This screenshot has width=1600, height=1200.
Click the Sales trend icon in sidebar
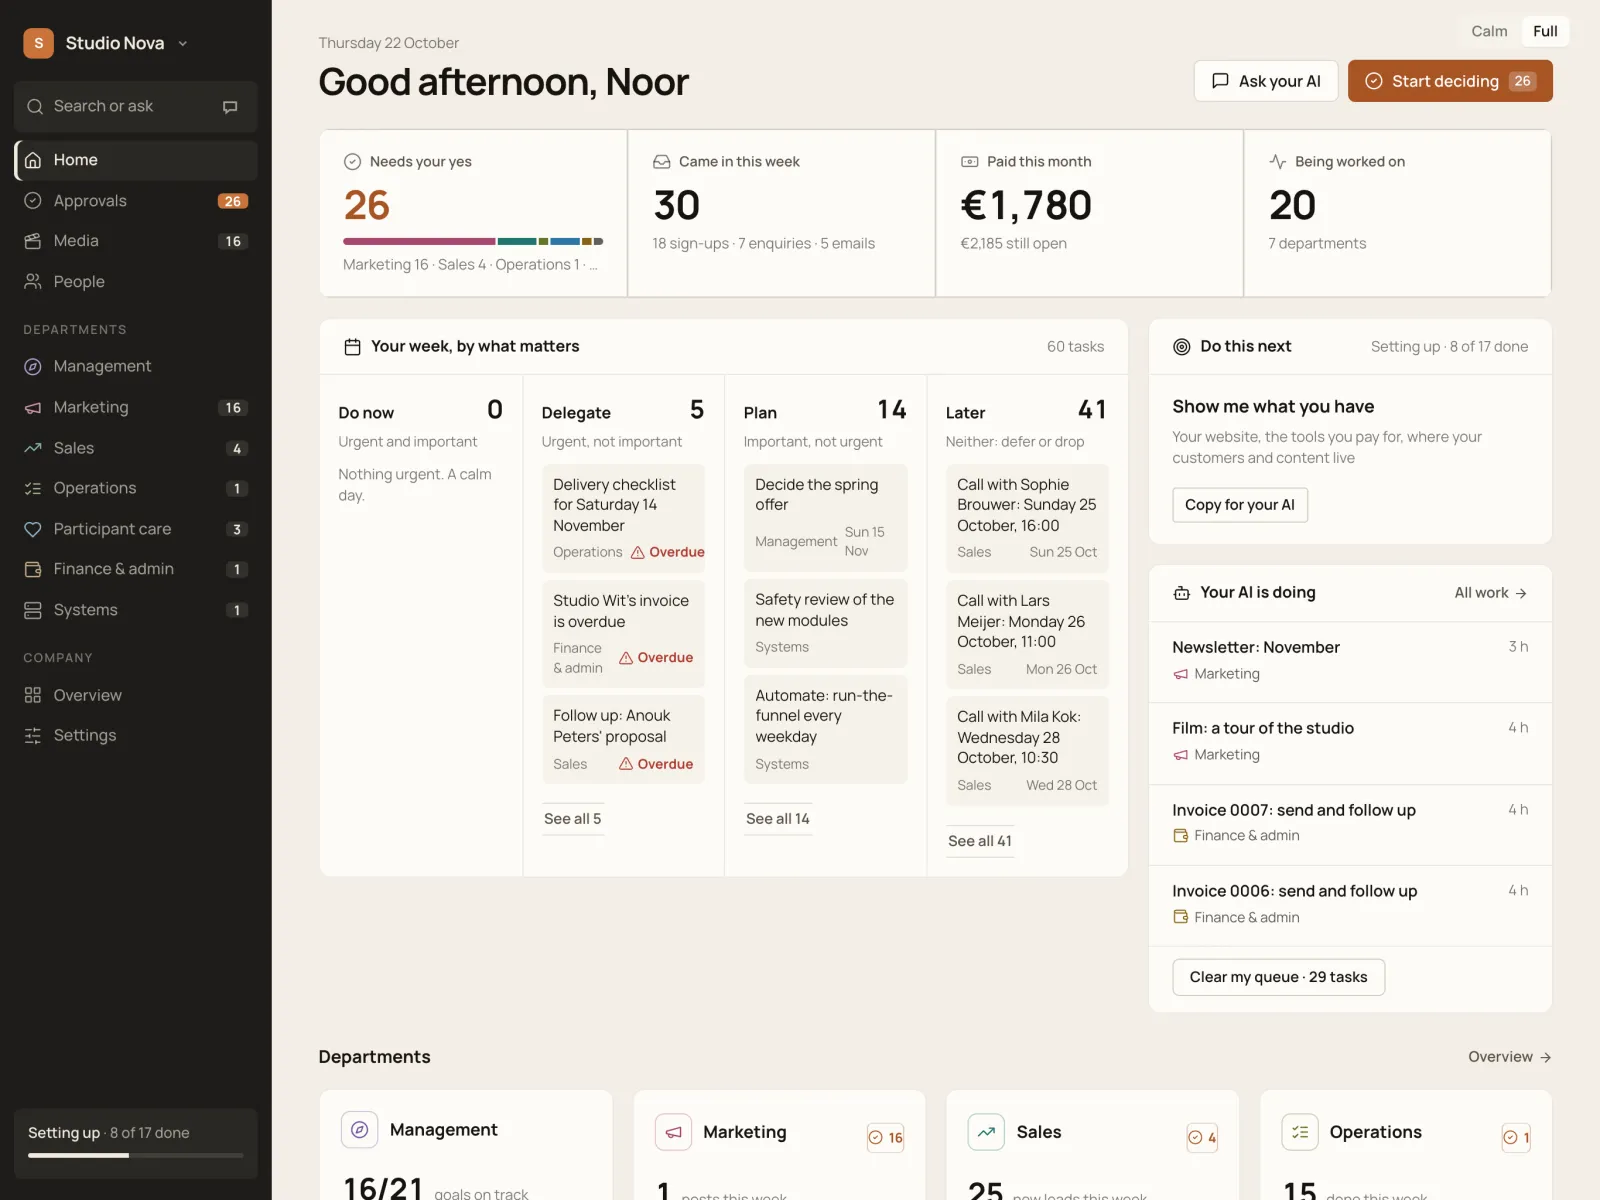(x=33, y=448)
